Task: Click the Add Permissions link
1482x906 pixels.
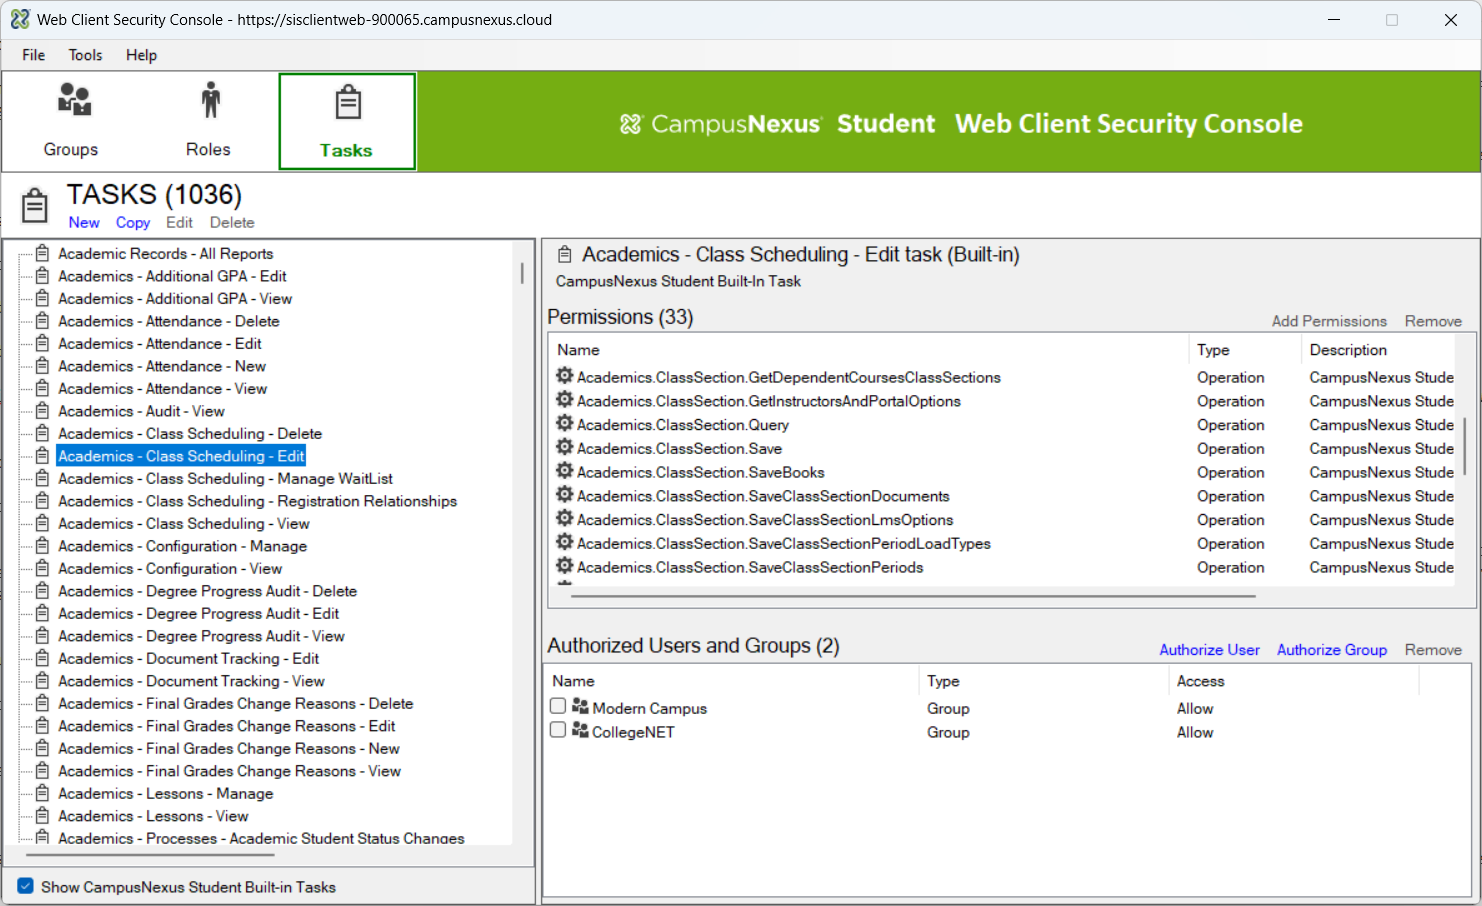Action: (1329, 321)
